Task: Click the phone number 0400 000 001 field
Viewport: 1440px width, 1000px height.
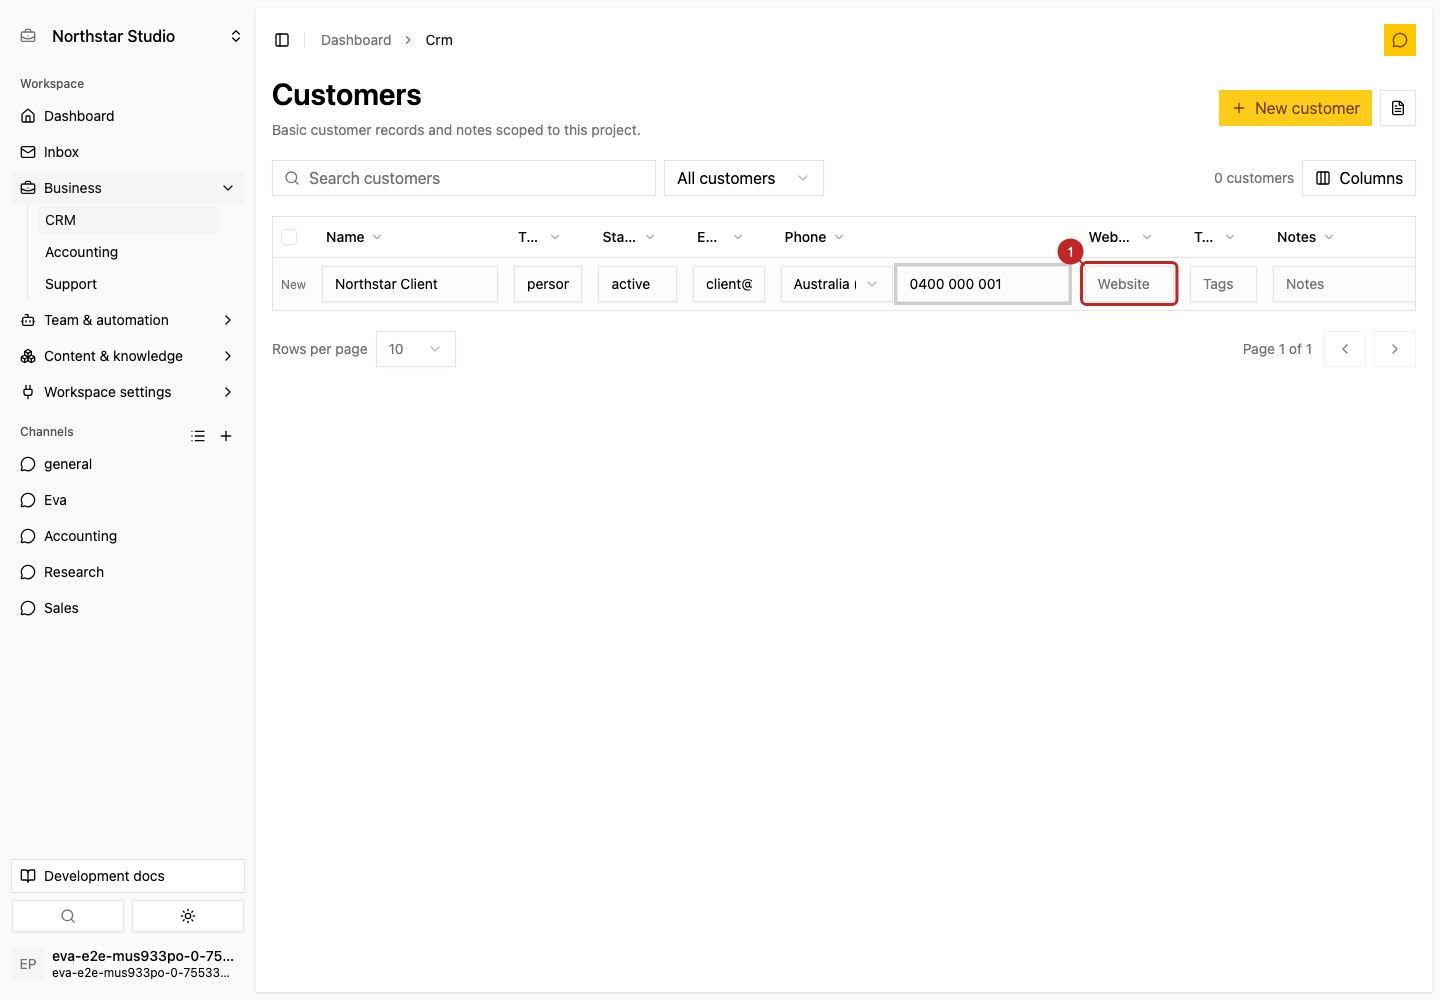Action: (983, 284)
